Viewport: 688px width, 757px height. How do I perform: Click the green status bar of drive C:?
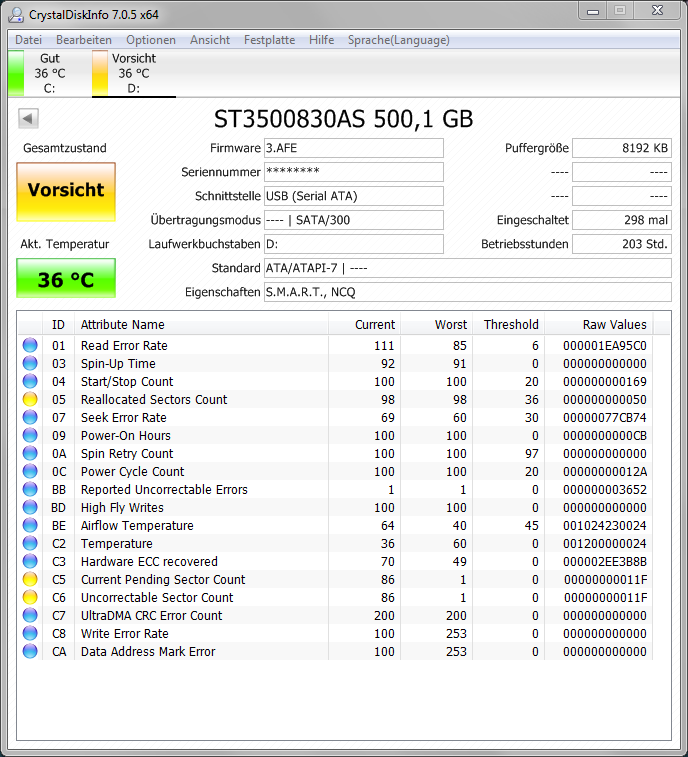tap(16, 73)
